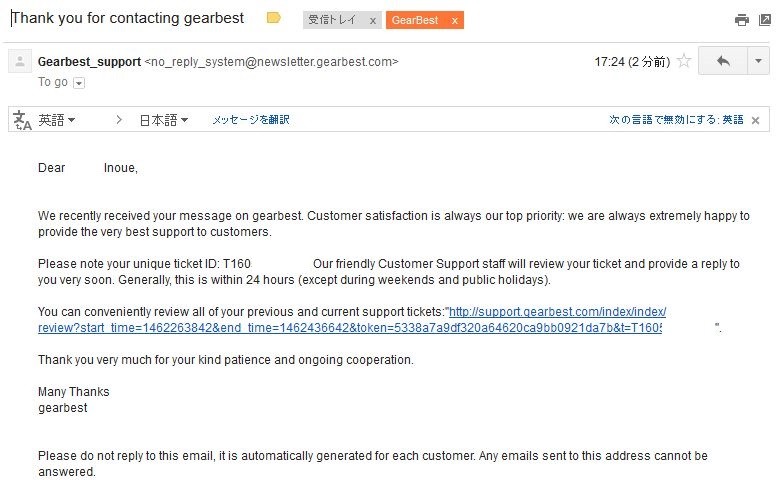This screenshot has height=480, width=784.
Task: Remove the 受信トレイ label with x
Action: pos(372,20)
